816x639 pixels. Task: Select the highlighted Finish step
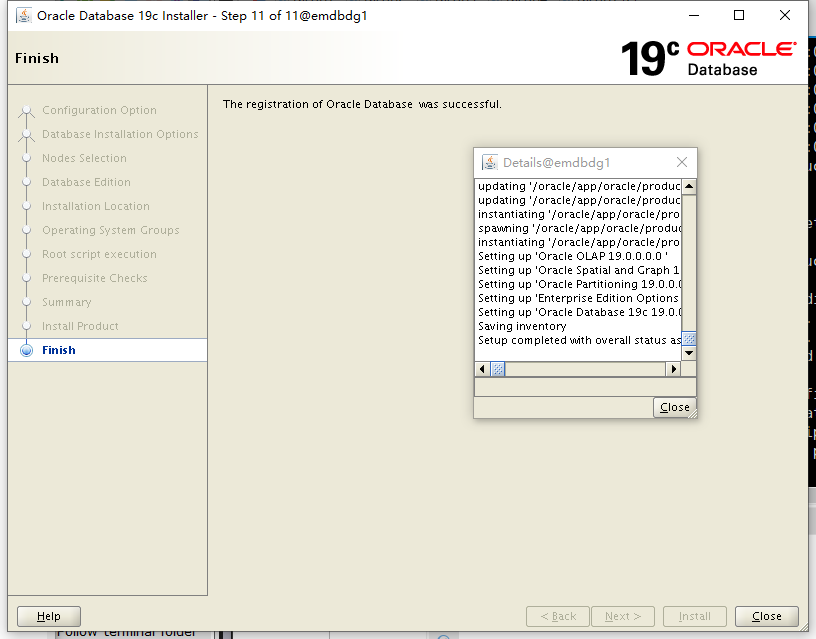(x=108, y=350)
